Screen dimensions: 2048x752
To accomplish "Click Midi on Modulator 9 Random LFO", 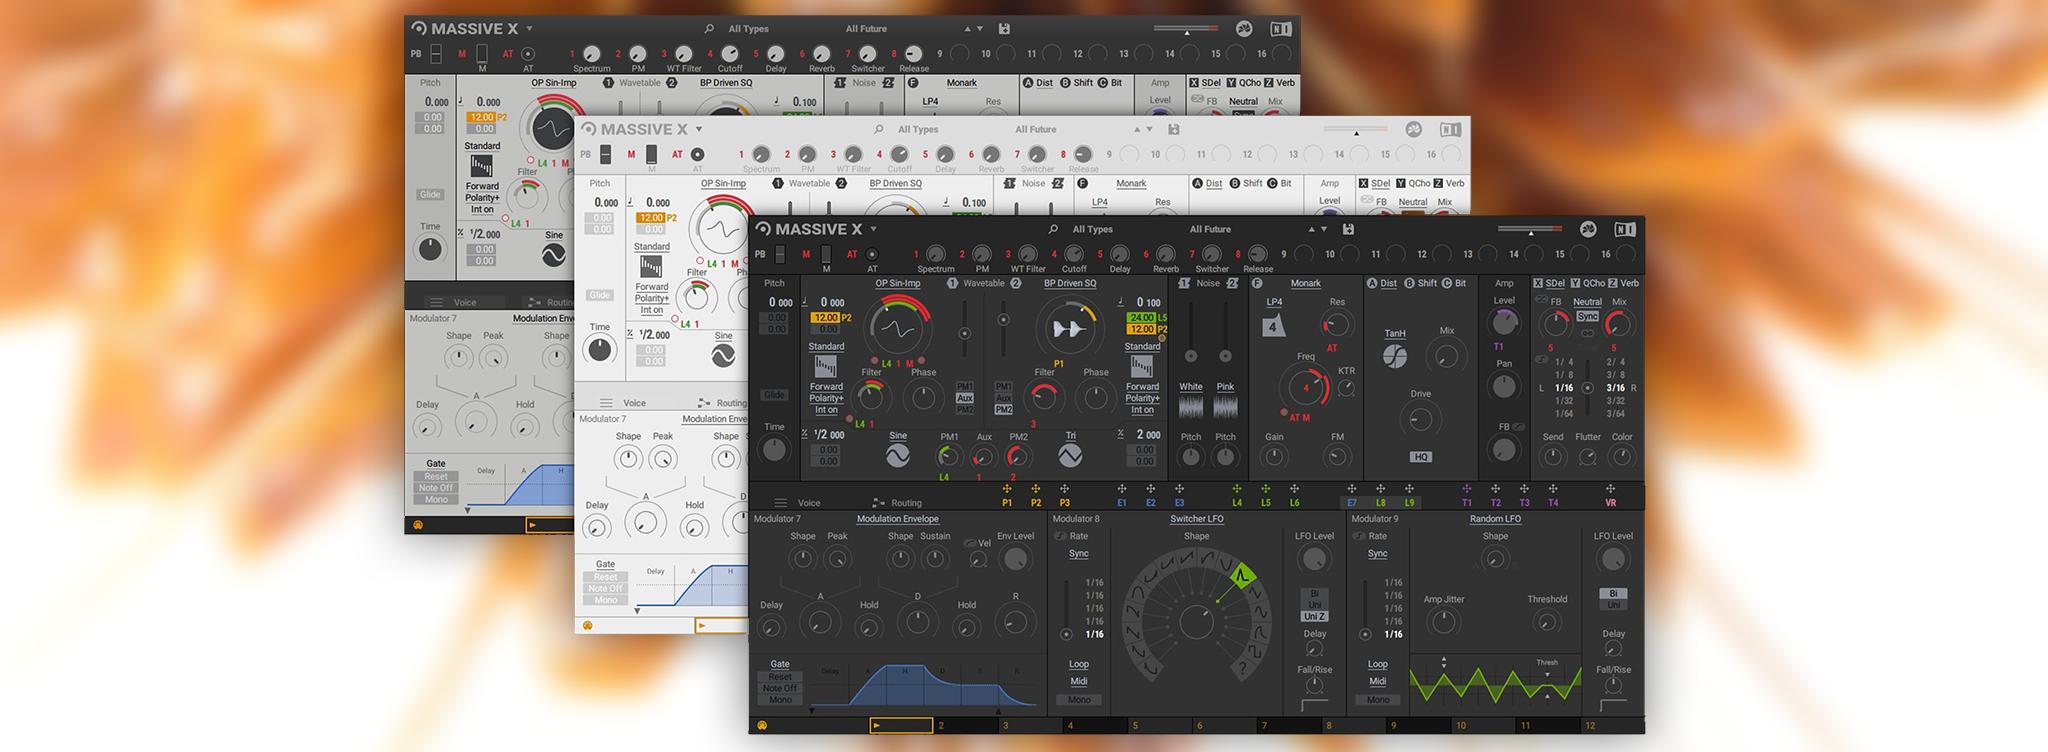I will click(x=1377, y=681).
